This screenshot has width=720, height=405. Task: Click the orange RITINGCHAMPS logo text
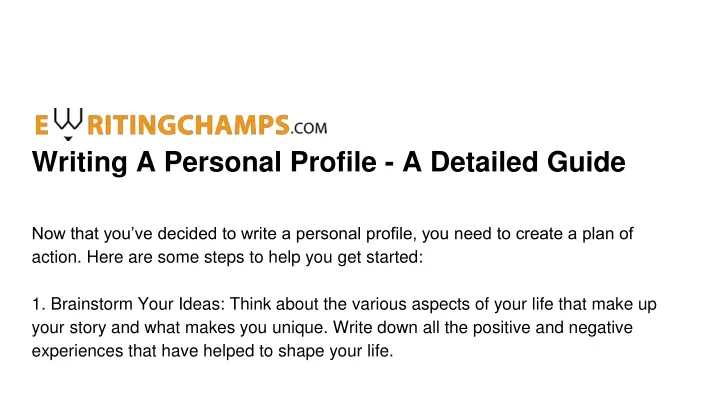(188, 125)
